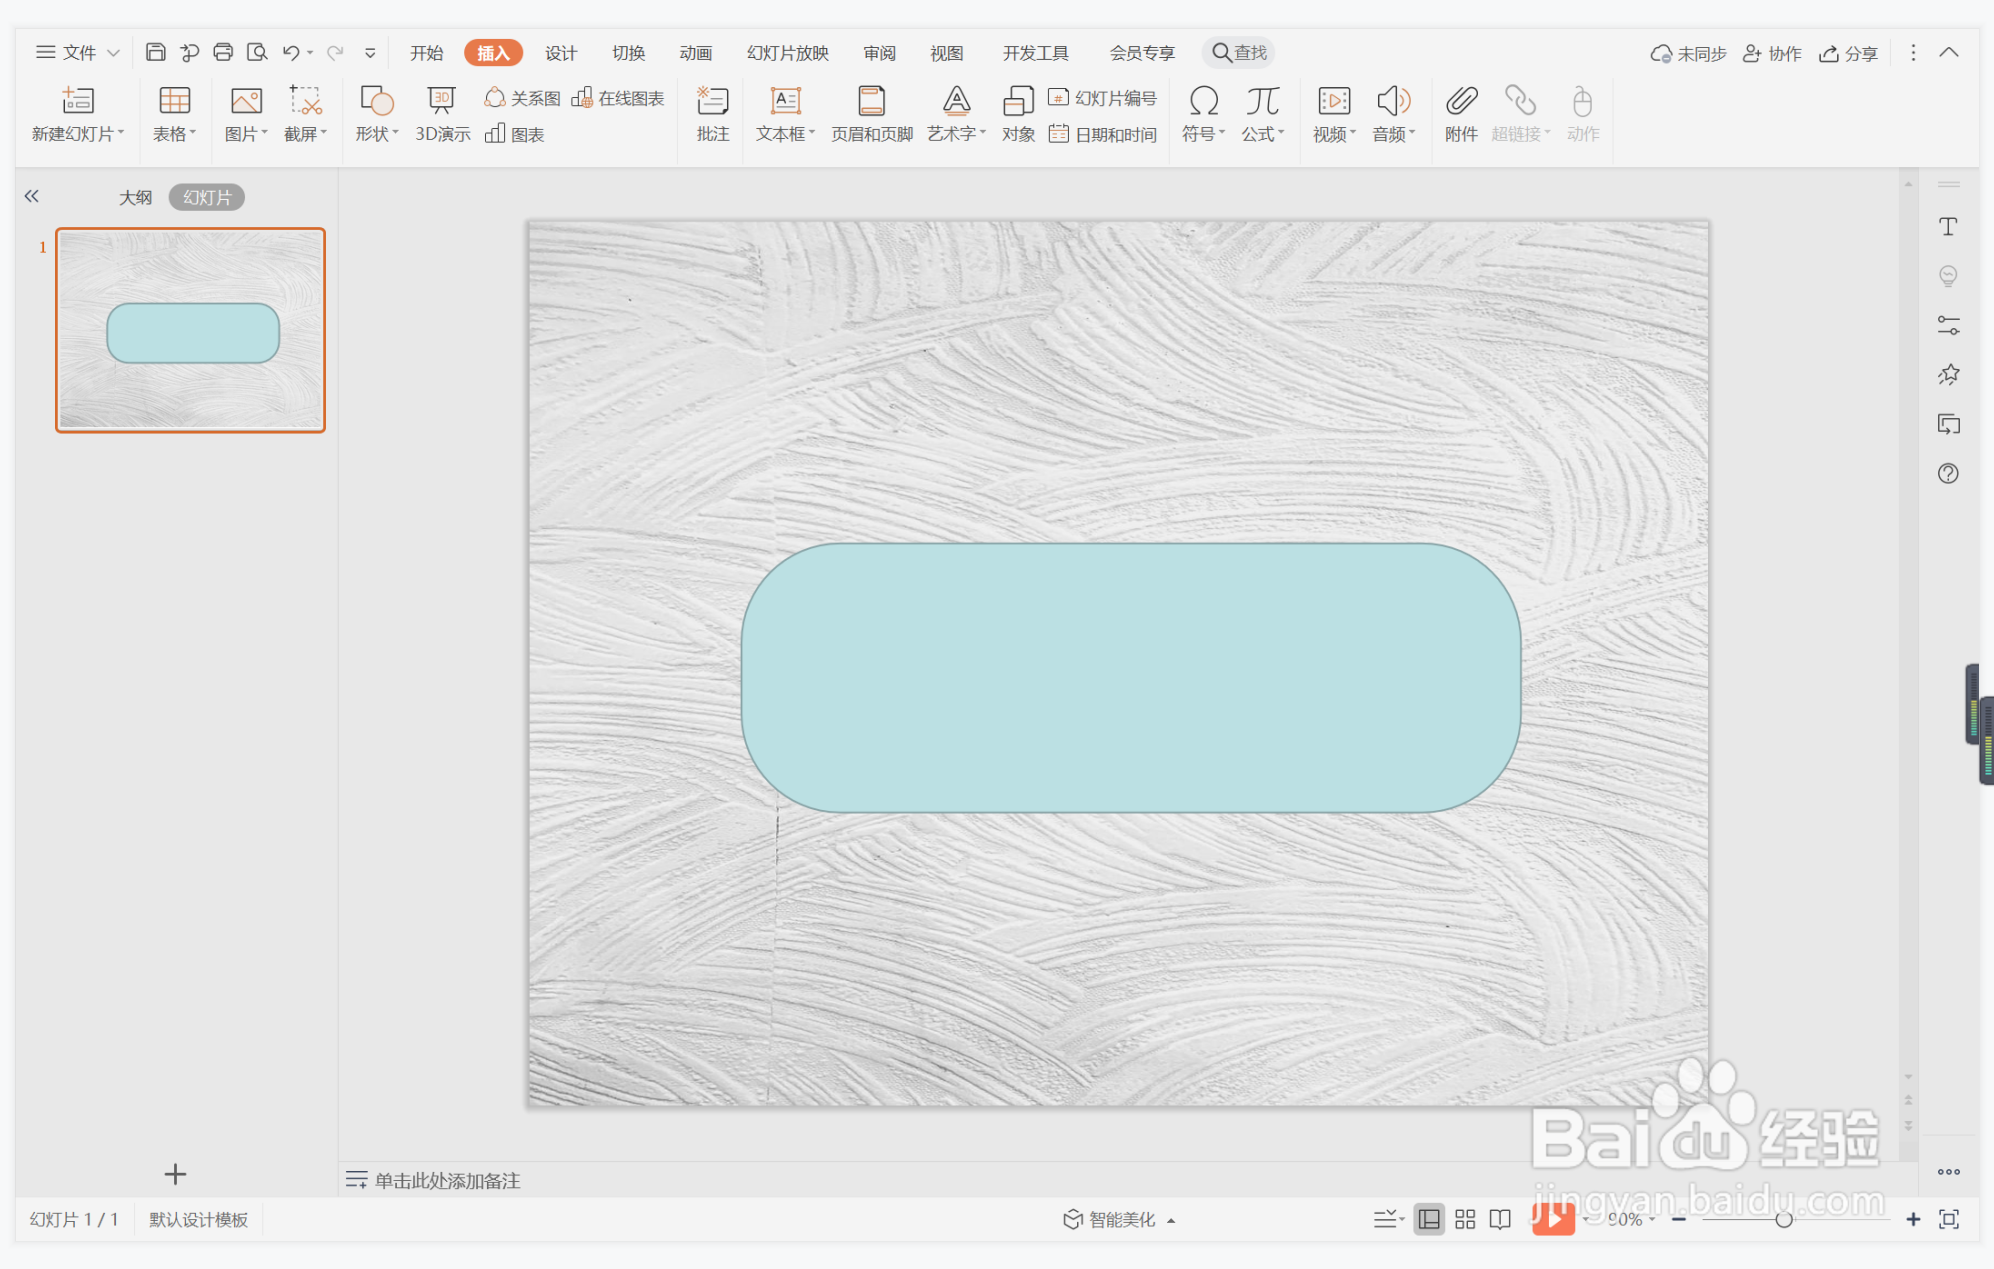Start slideshow with orange play button
The width and height of the screenshot is (1994, 1269).
(x=1553, y=1219)
